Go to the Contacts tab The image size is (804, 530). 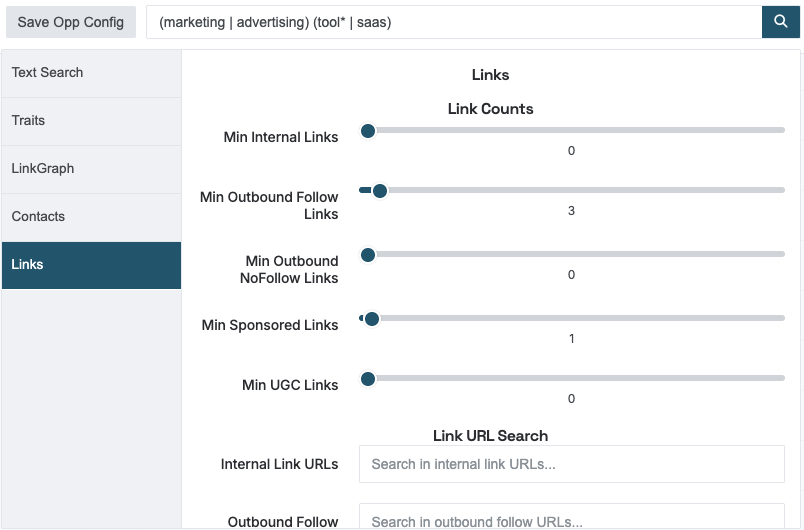point(91,217)
